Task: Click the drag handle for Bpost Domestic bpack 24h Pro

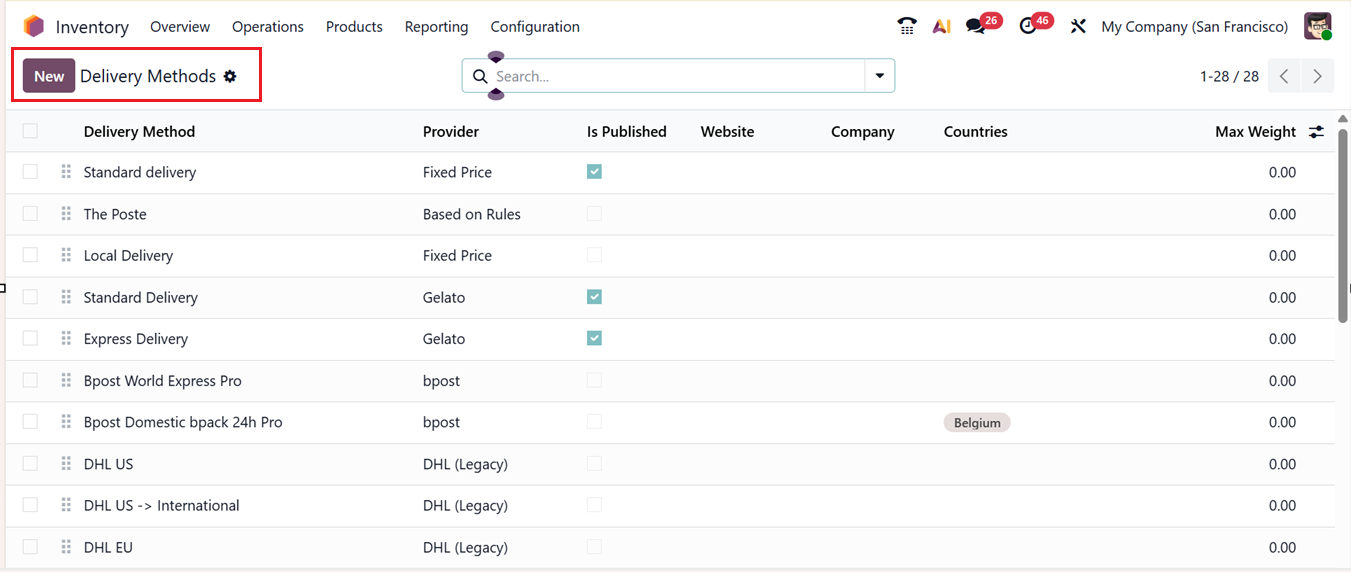Action: (x=66, y=422)
